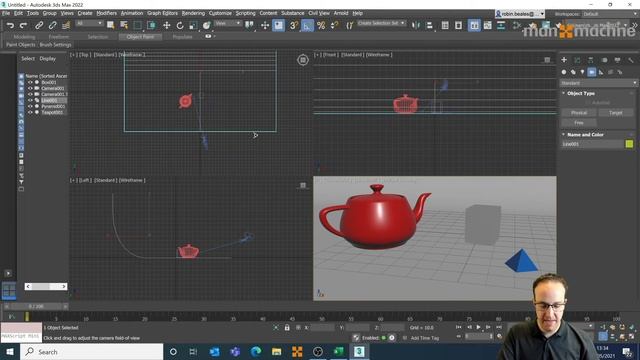This screenshot has height=360, width=640.
Task: Toggle the Ribbon toolbar icon
Action: tap(474, 25)
